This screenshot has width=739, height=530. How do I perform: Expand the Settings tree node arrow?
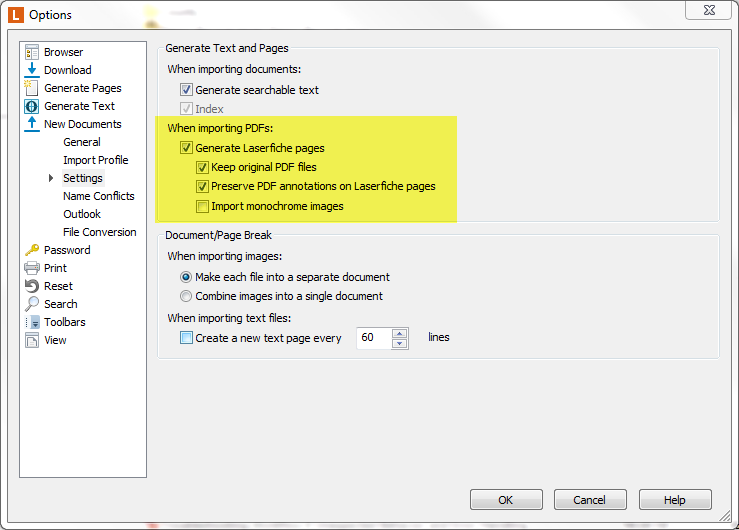coord(51,178)
